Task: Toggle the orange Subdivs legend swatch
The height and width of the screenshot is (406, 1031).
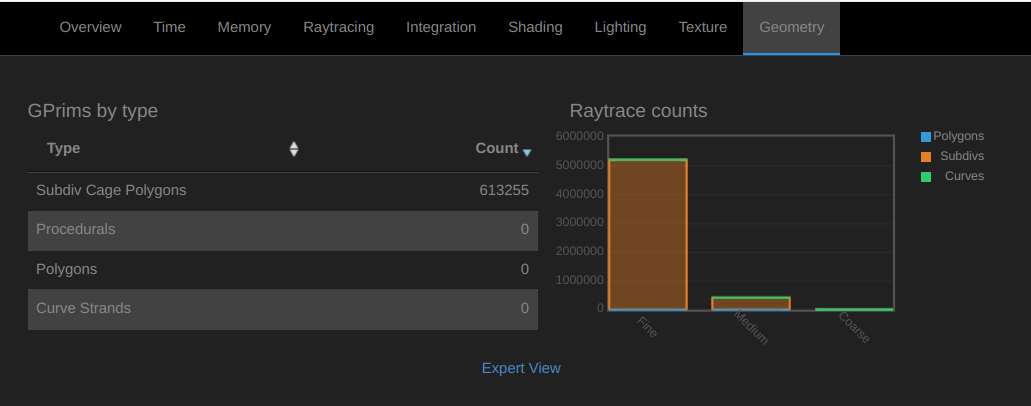Action: pos(926,157)
